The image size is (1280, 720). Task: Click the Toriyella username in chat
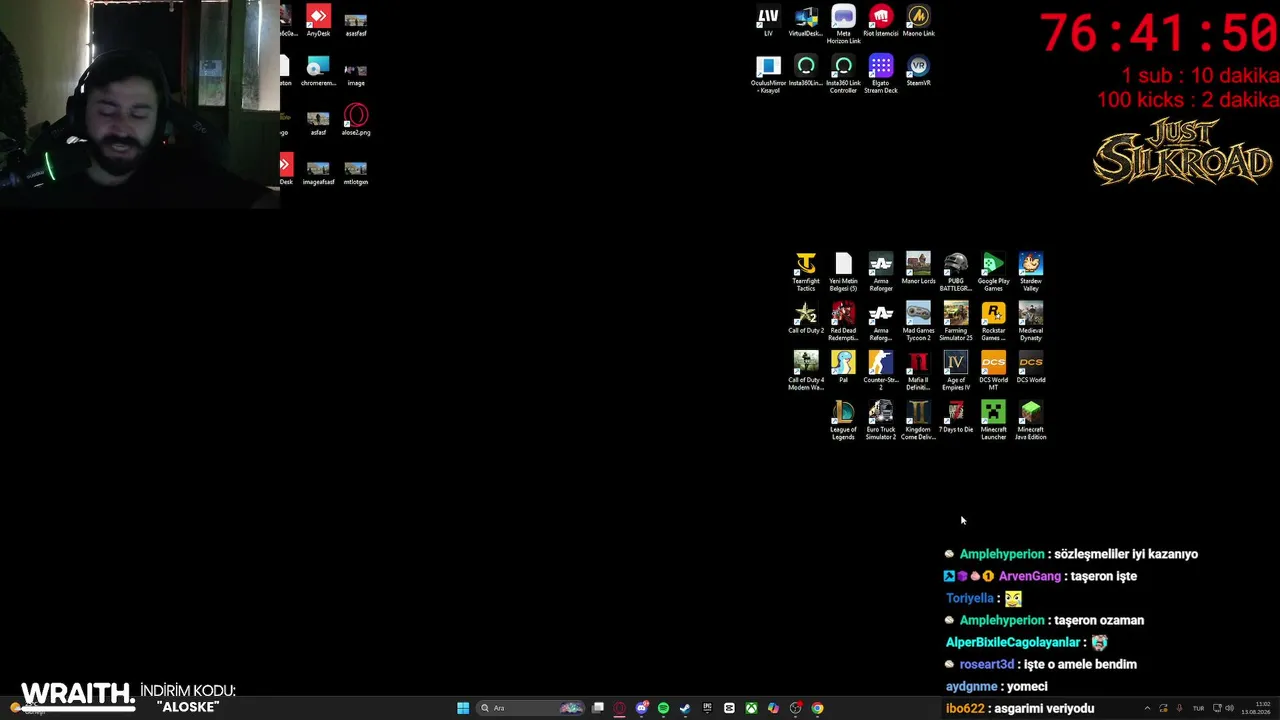970,598
